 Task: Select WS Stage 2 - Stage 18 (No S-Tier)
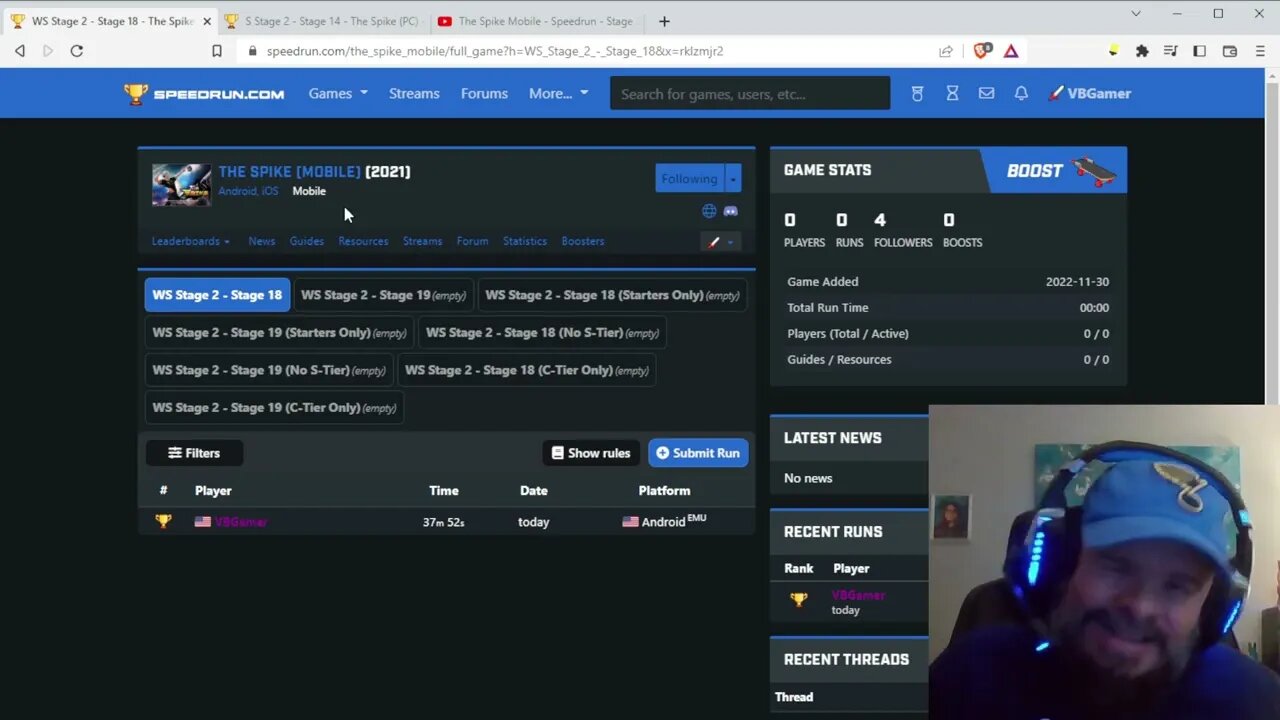[x=542, y=332]
